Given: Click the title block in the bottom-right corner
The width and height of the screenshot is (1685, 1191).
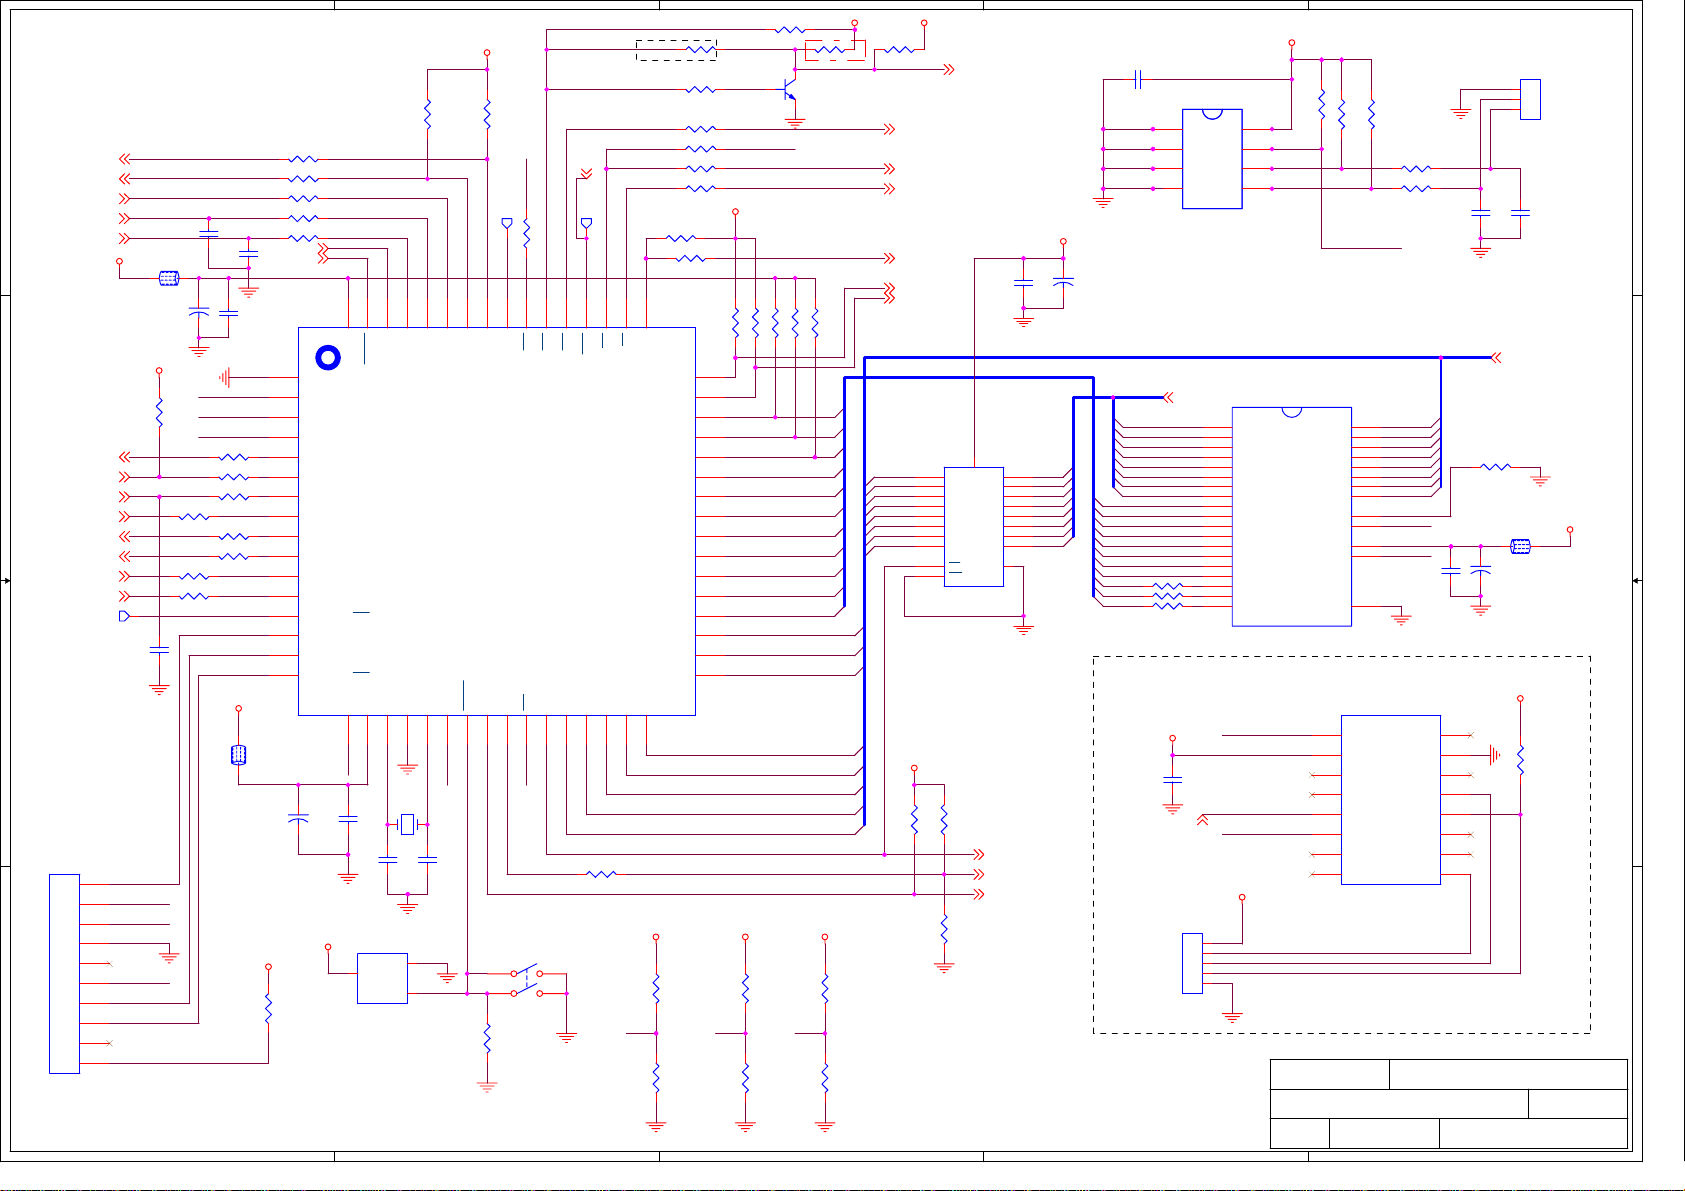Looking at the screenshot, I should 1449,1103.
